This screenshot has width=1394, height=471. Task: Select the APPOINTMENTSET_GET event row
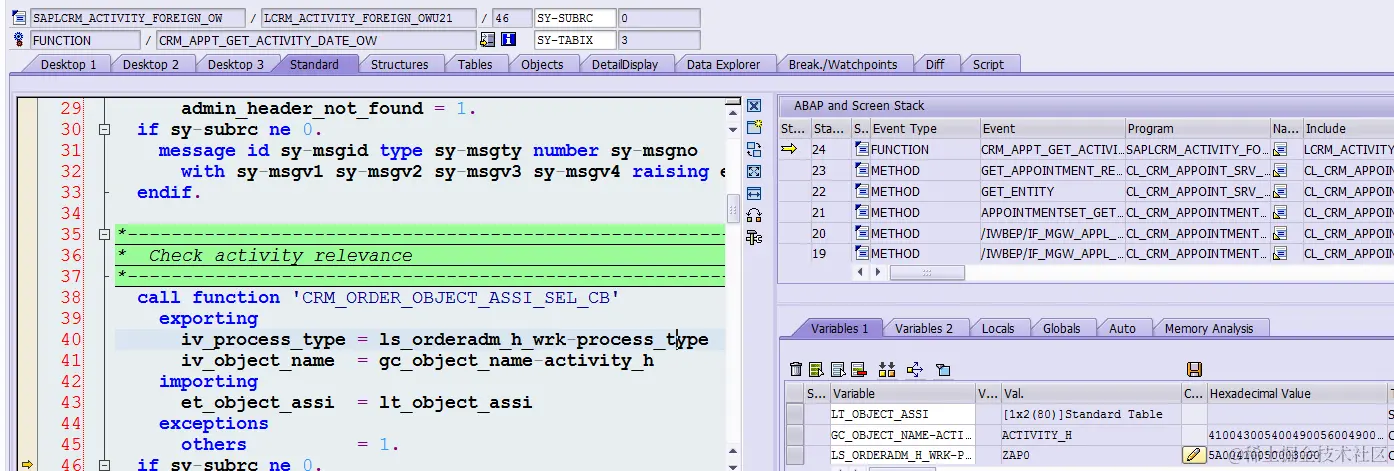coord(1051,213)
